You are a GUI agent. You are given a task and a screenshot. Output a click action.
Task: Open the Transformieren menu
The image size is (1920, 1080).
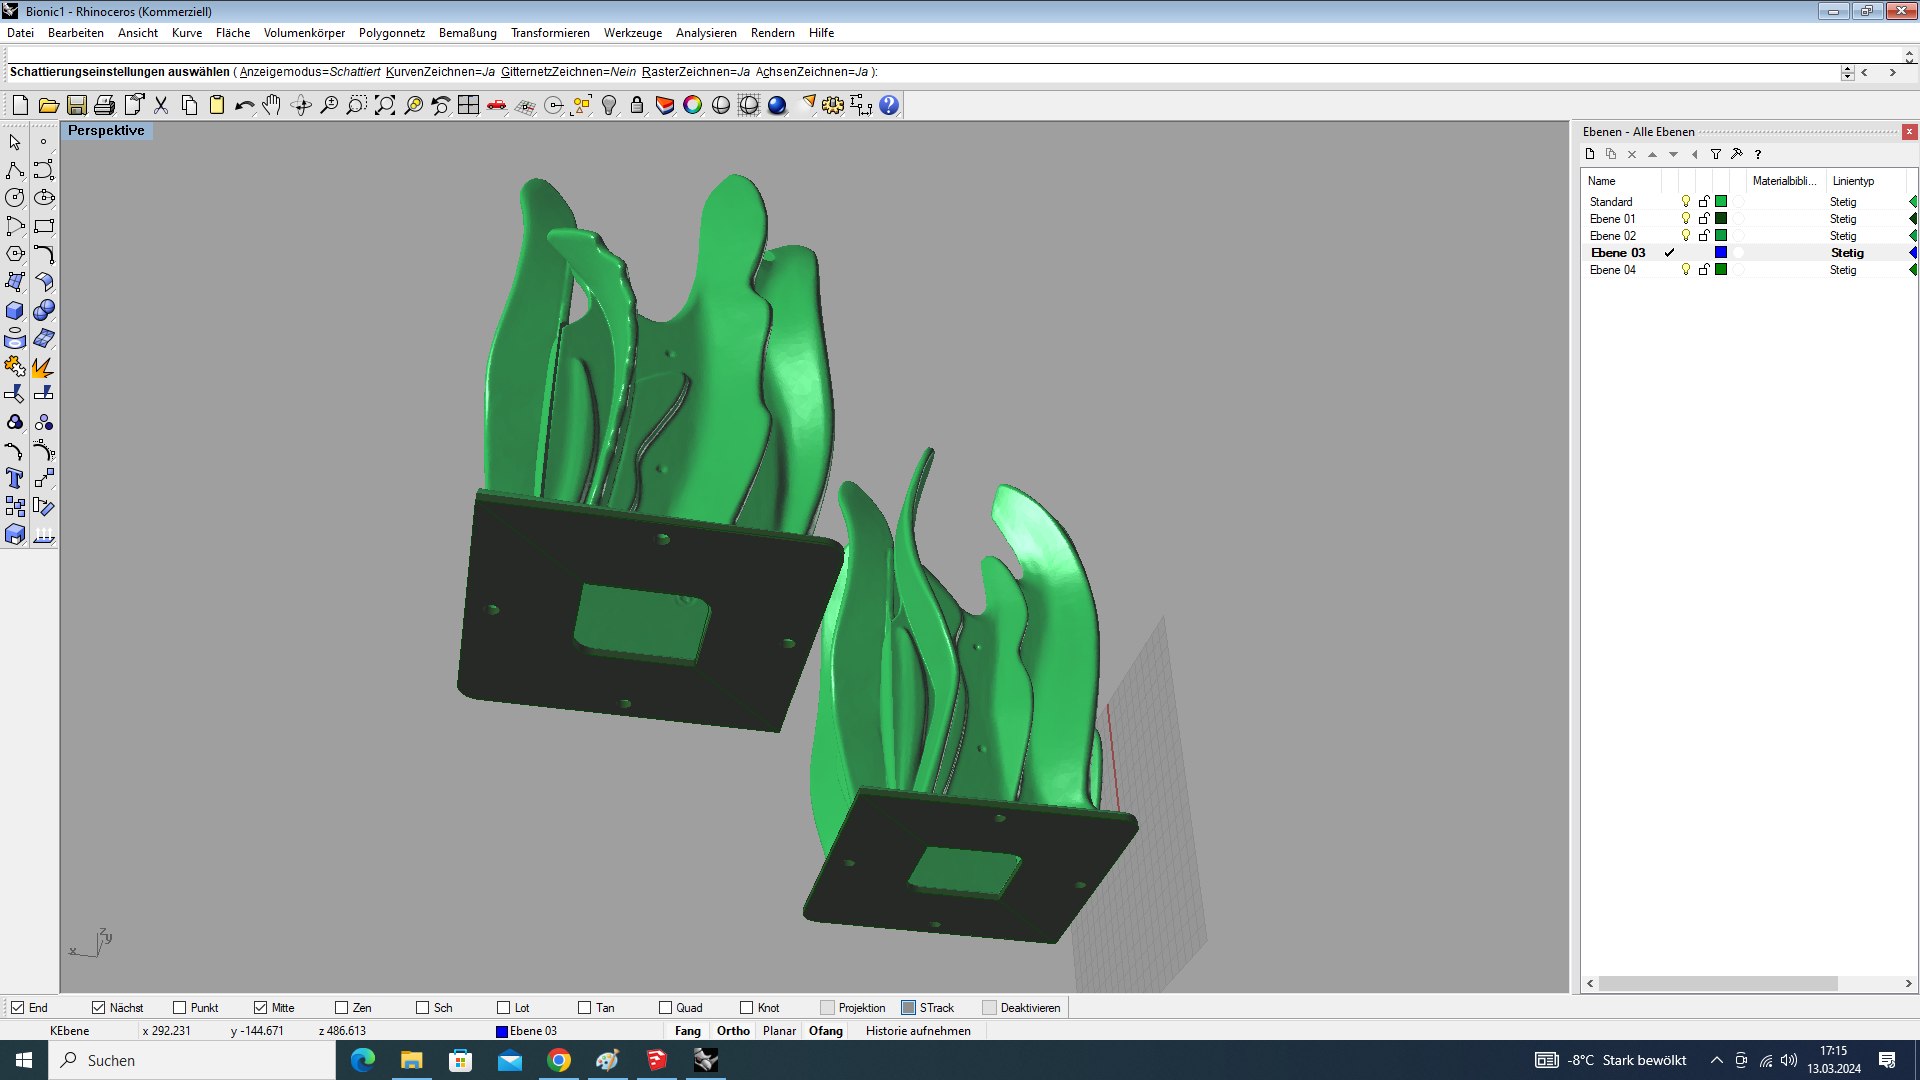[x=550, y=33]
